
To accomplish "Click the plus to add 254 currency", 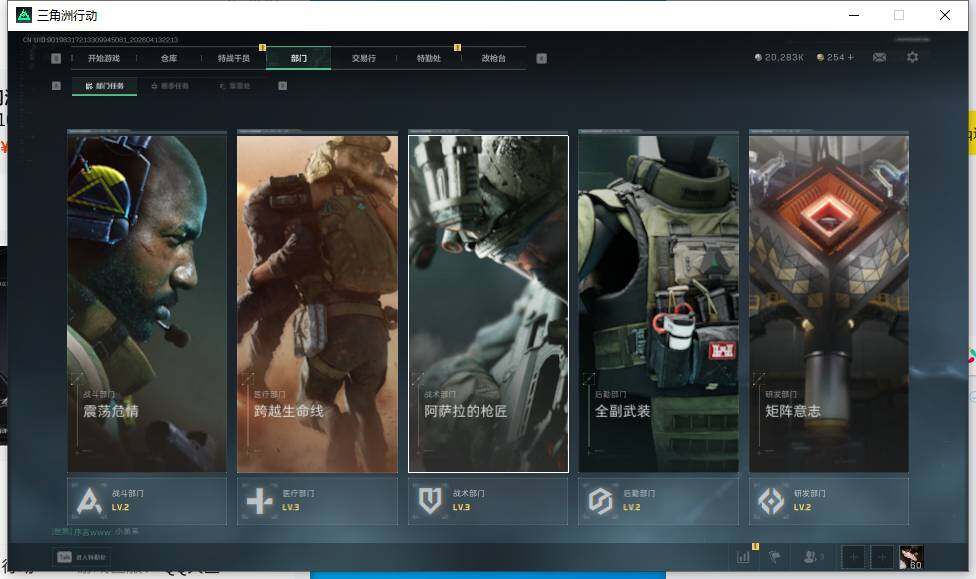I will 851,57.
